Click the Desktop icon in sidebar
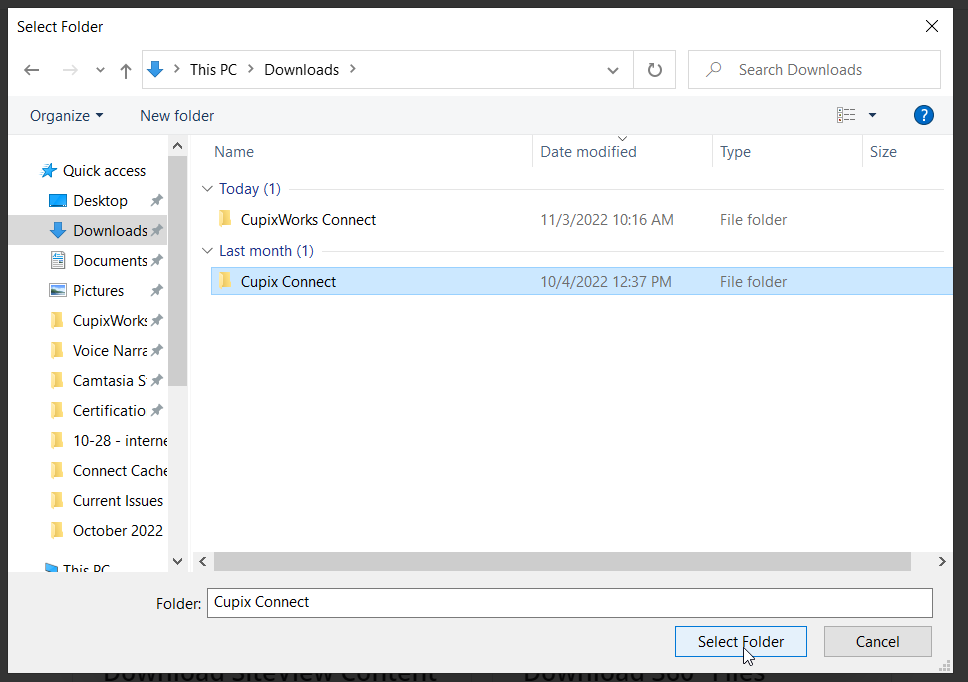Screen dimensions: 968x682 coord(57,201)
